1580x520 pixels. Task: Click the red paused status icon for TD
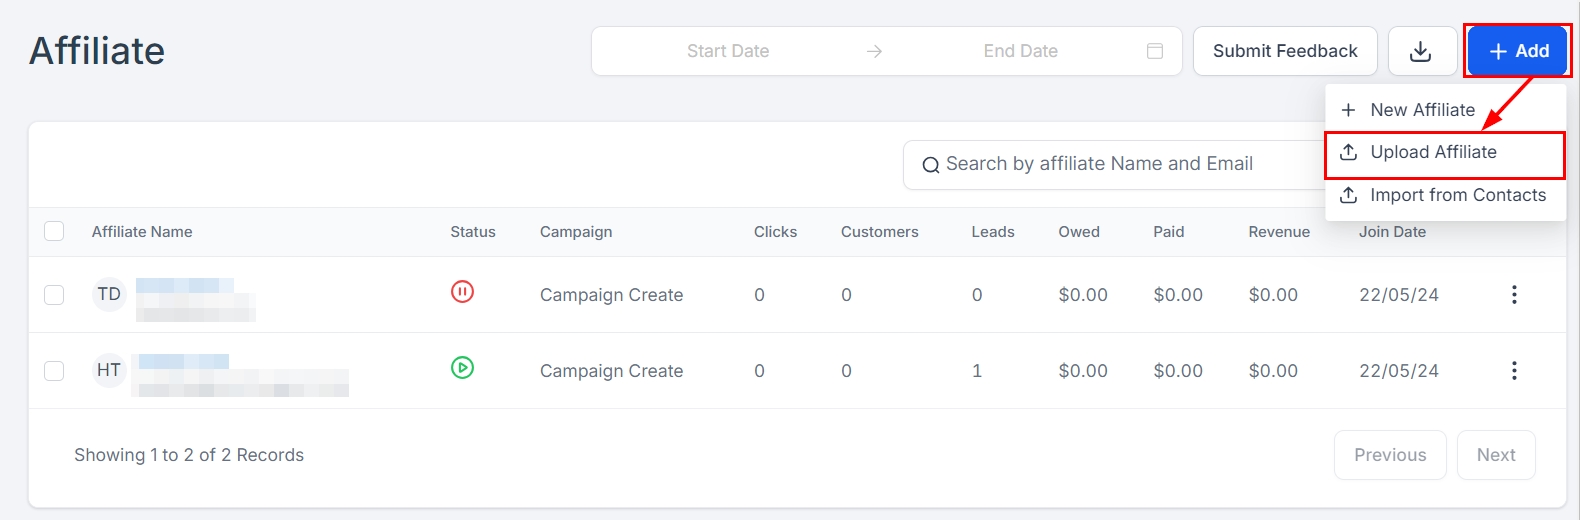pyautogui.click(x=462, y=292)
